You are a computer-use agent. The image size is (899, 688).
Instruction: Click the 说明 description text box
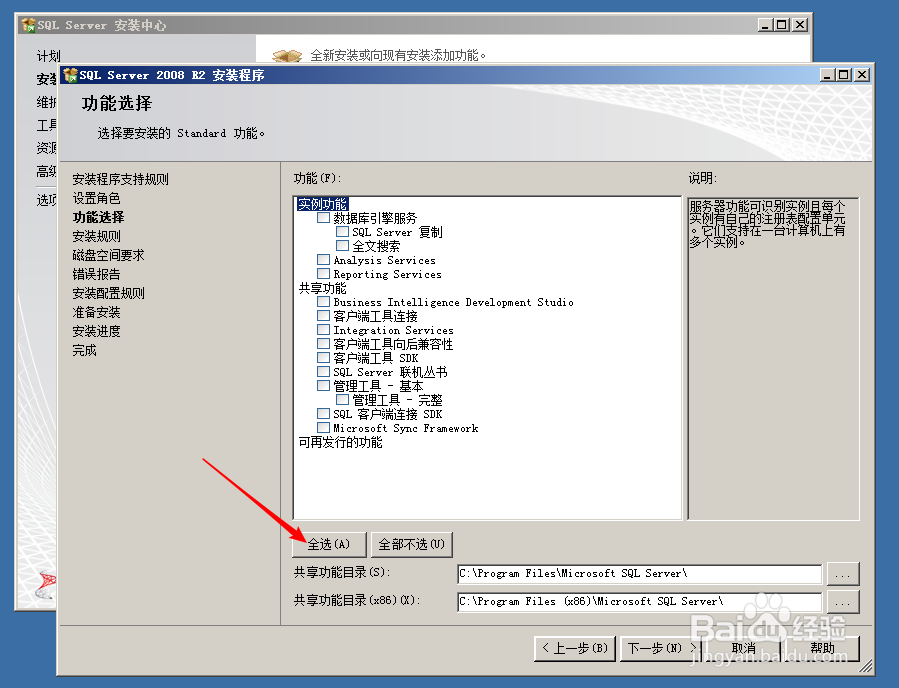click(773, 358)
